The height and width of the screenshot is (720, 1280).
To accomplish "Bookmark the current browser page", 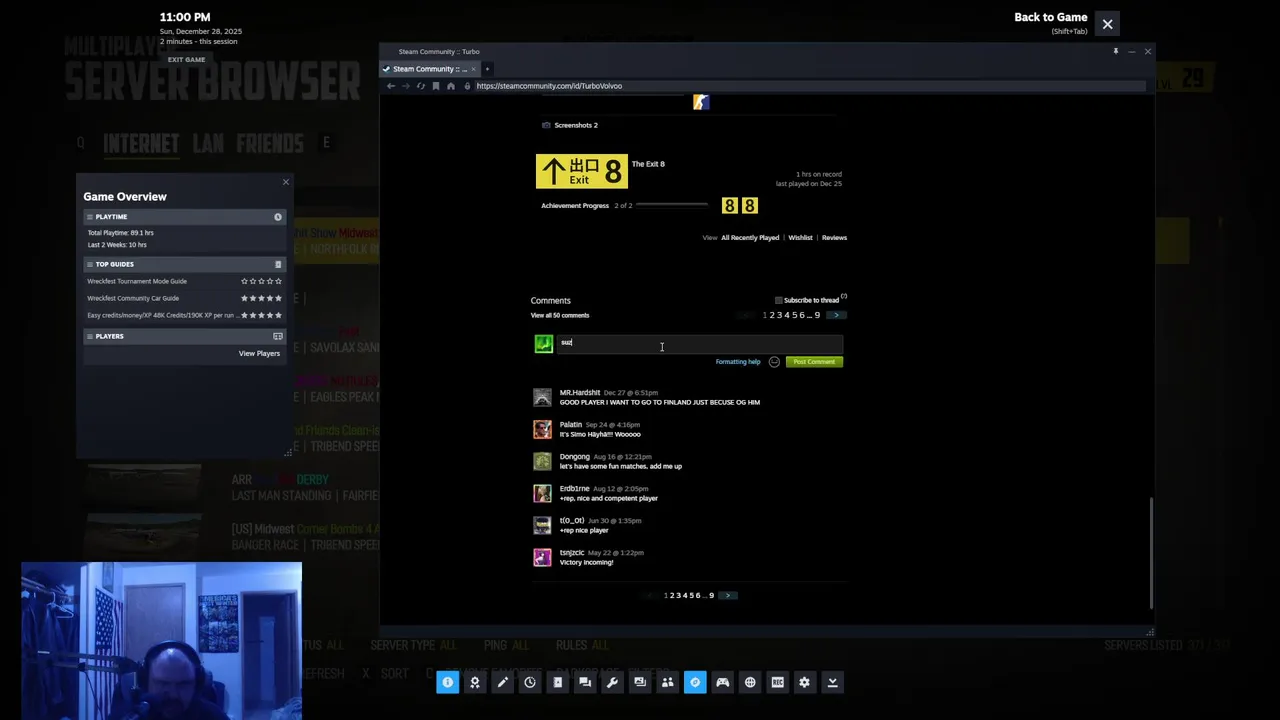I will [435, 86].
